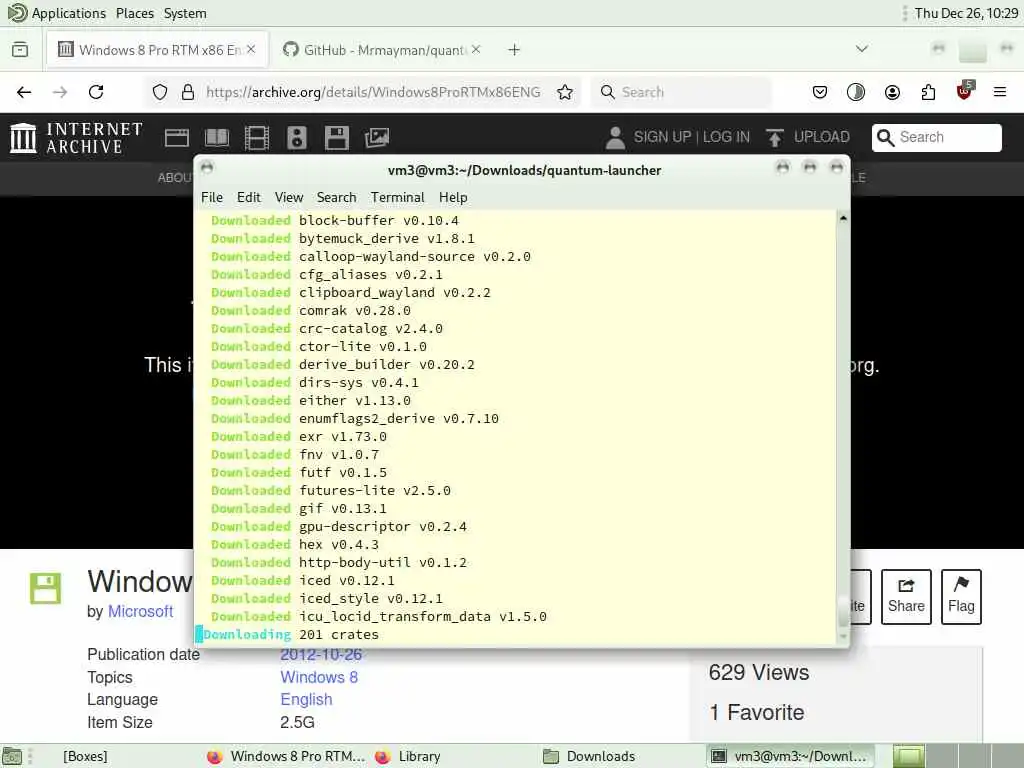
Task: Open the Audio speaker icon
Action: [296, 138]
